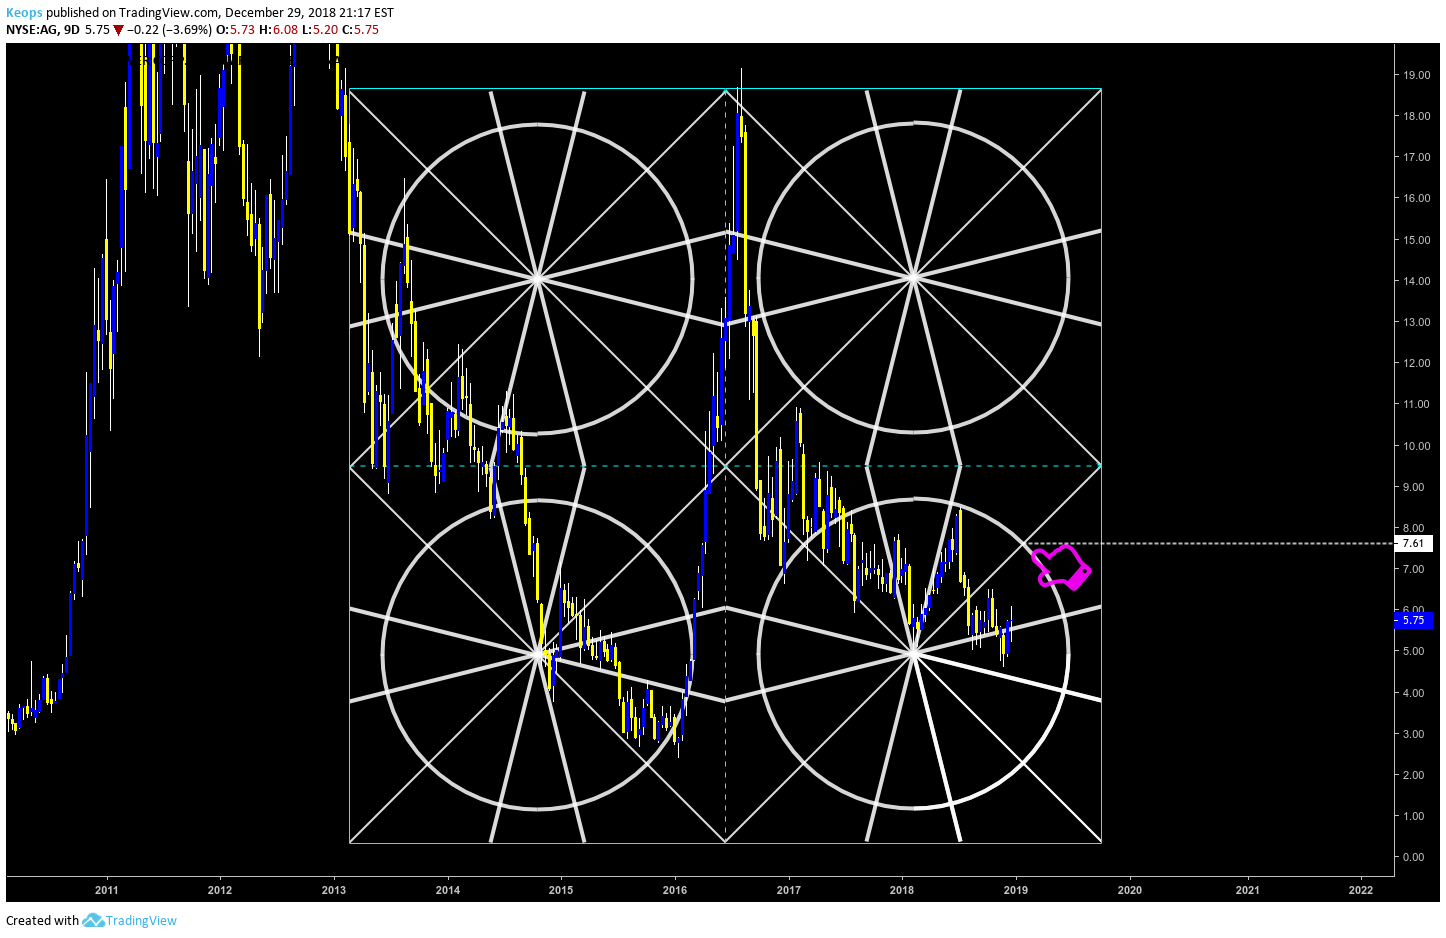Viewport: 1446px width, 938px height.
Task: Click the Keops author name
Action: point(24,13)
